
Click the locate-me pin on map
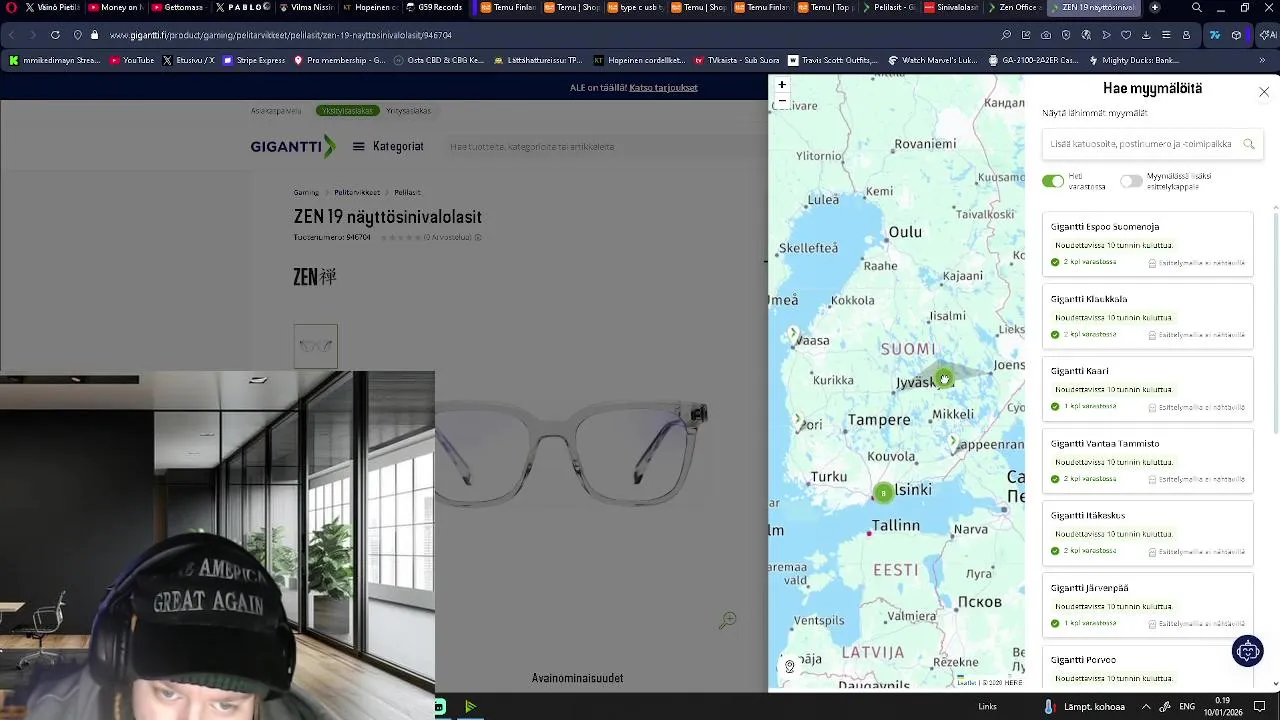tap(789, 666)
